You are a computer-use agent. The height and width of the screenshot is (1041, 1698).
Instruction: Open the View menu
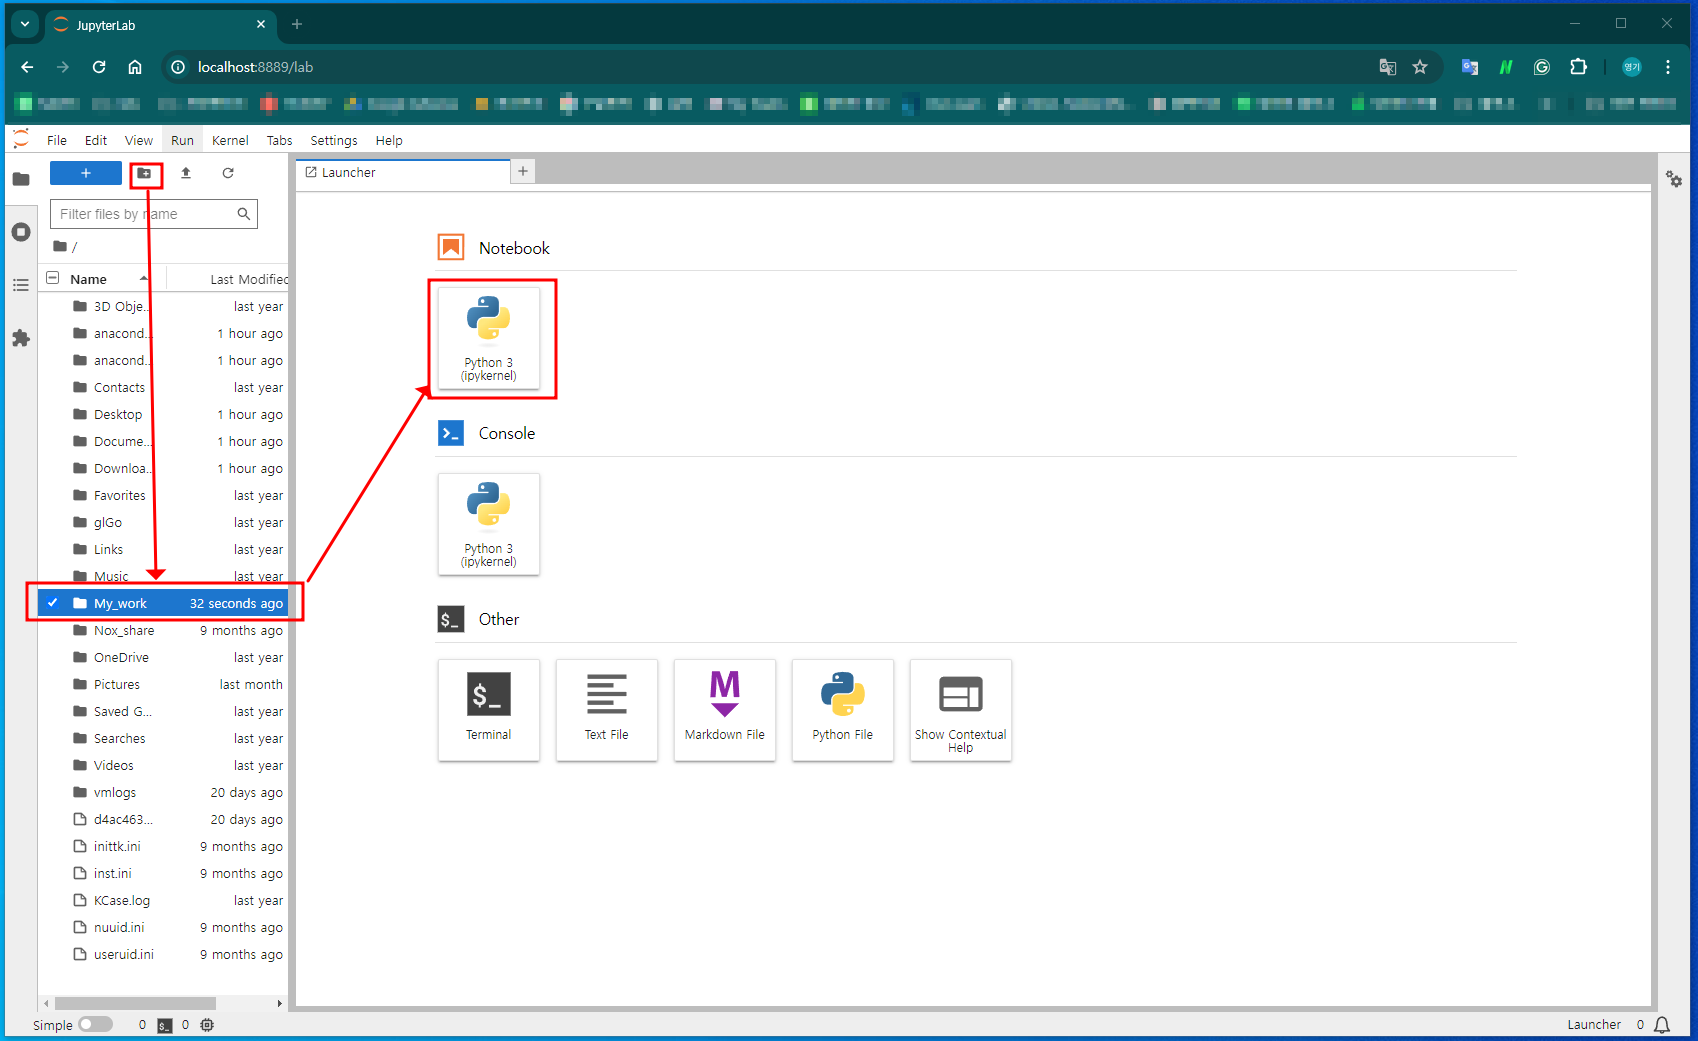139,140
